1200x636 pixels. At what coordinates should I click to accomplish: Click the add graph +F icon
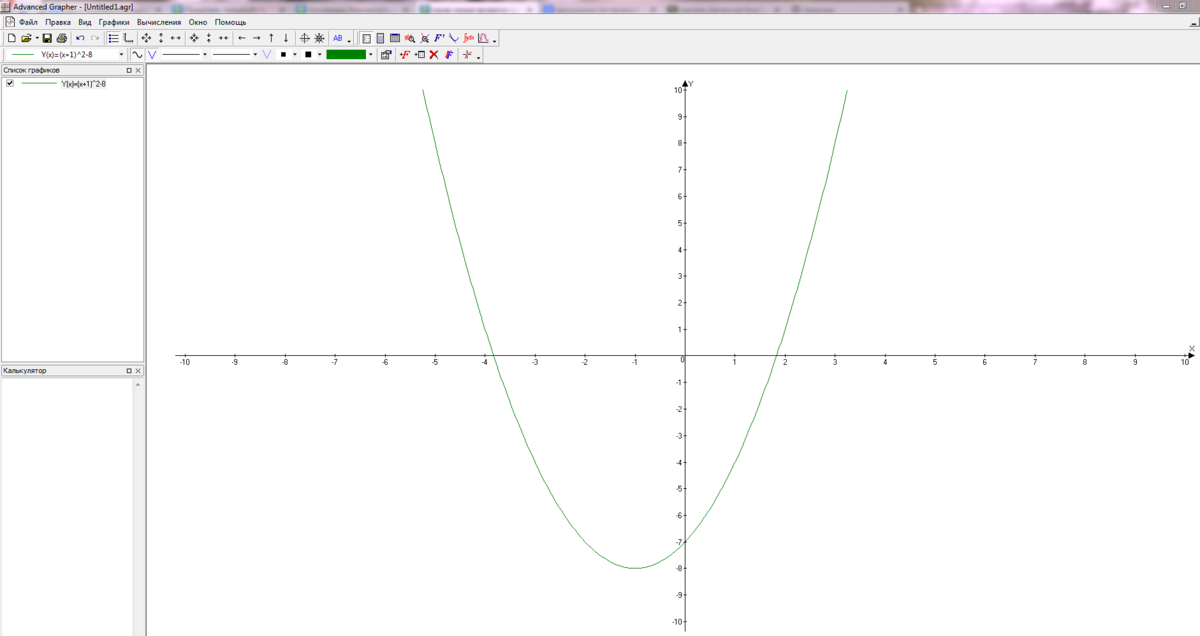click(404, 55)
